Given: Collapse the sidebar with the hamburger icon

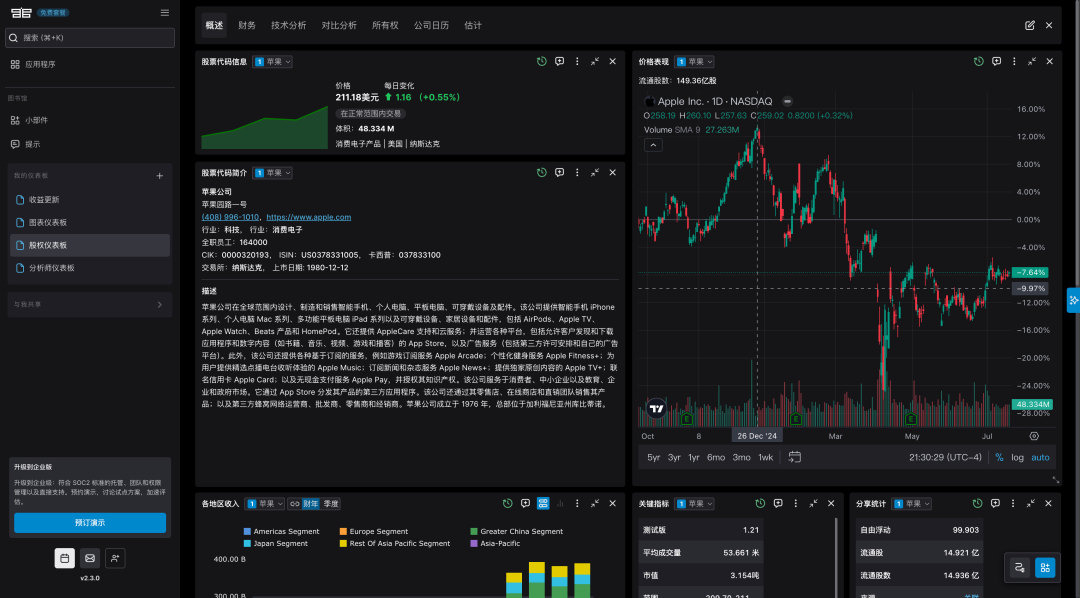Looking at the screenshot, I should tap(165, 12).
